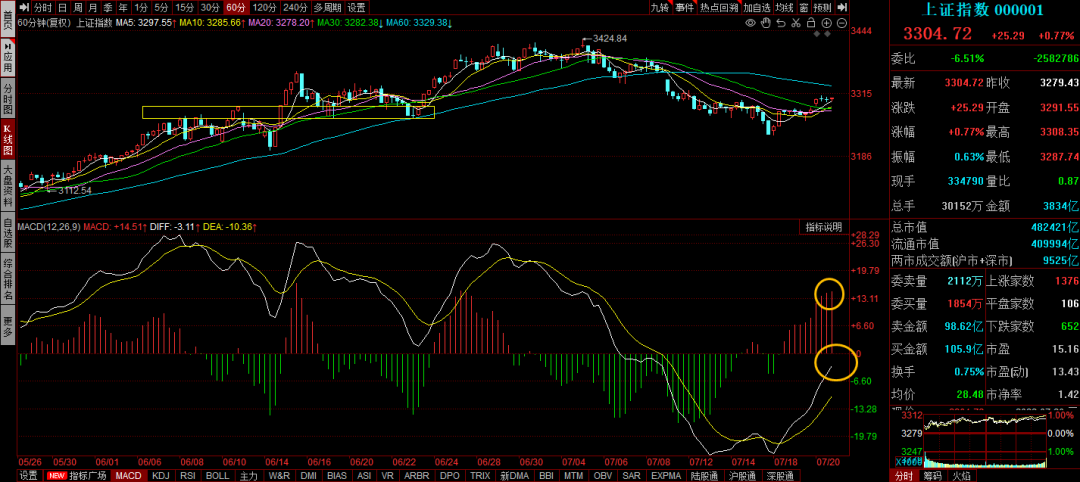
Task: Select the TRIX indicator tab
Action: pyautogui.click(x=480, y=475)
